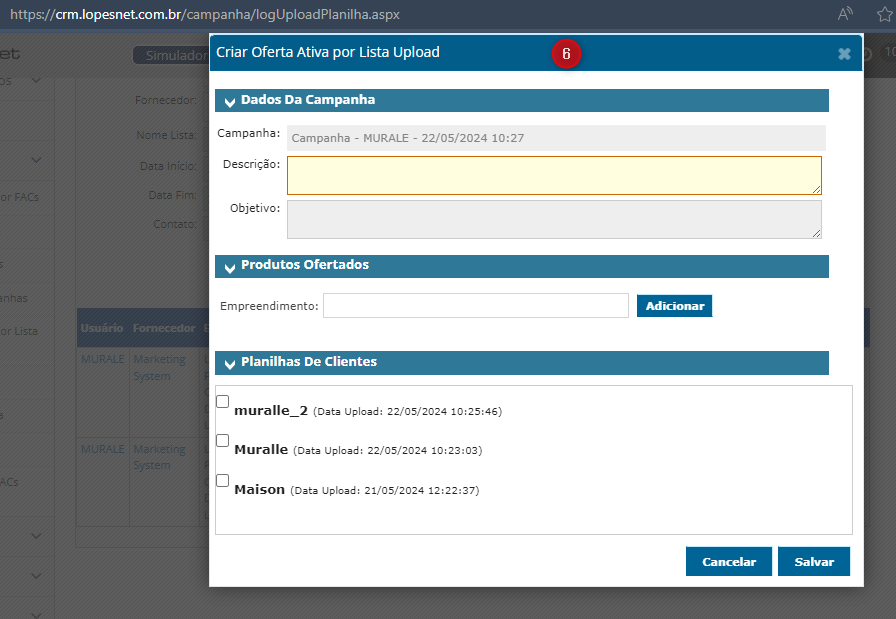This screenshot has width=896, height=619.
Task: Toggle the Planilhas De Clientes section chevron
Action: (230, 363)
